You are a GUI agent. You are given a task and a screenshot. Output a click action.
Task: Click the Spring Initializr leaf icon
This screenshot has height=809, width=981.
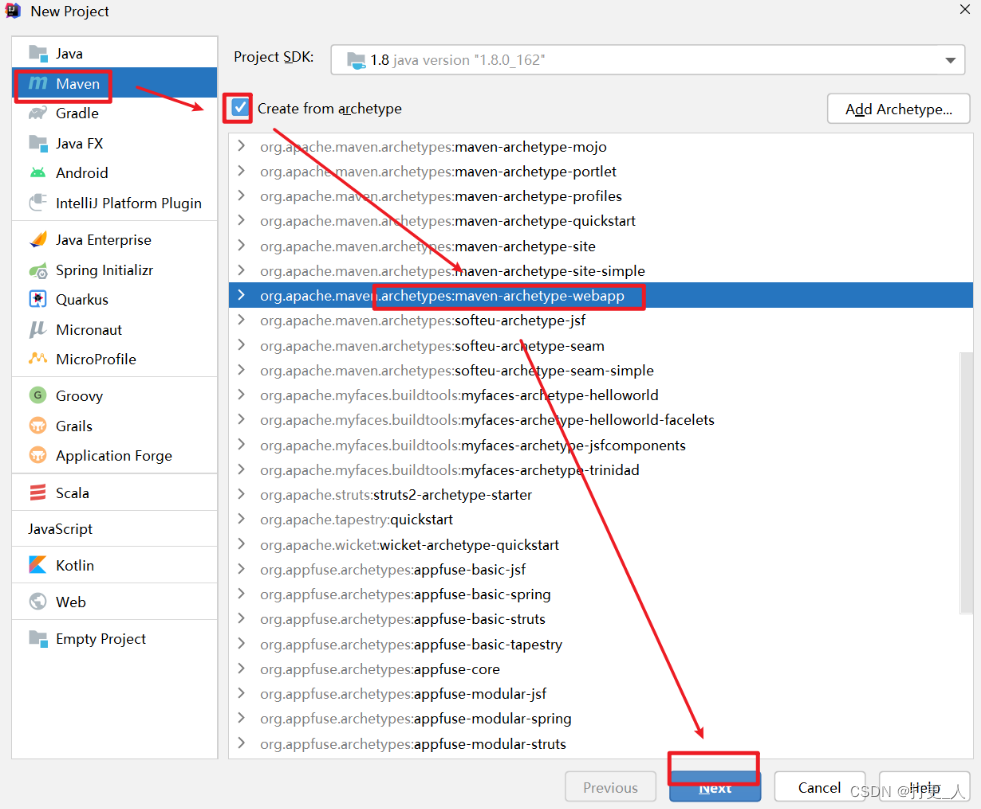[x=38, y=270]
